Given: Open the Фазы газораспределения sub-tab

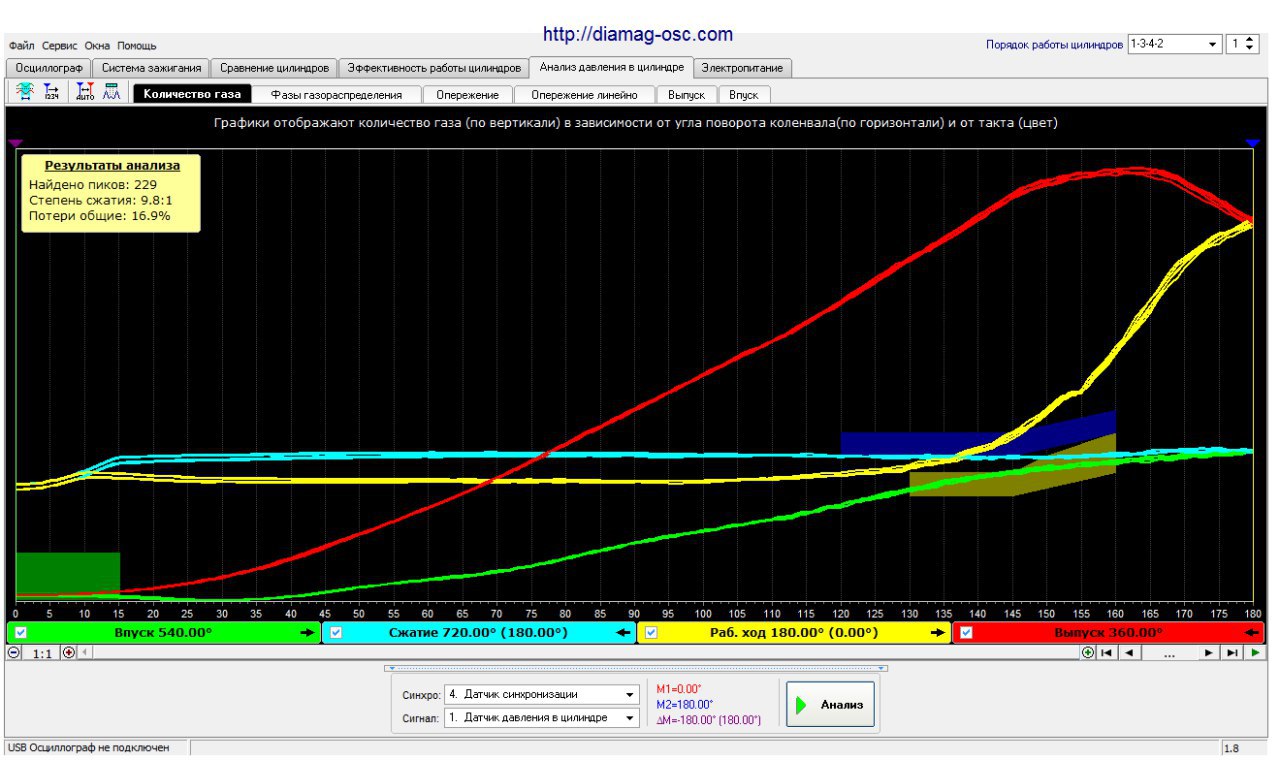Looking at the screenshot, I should pyautogui.click(x=336, y=95).
